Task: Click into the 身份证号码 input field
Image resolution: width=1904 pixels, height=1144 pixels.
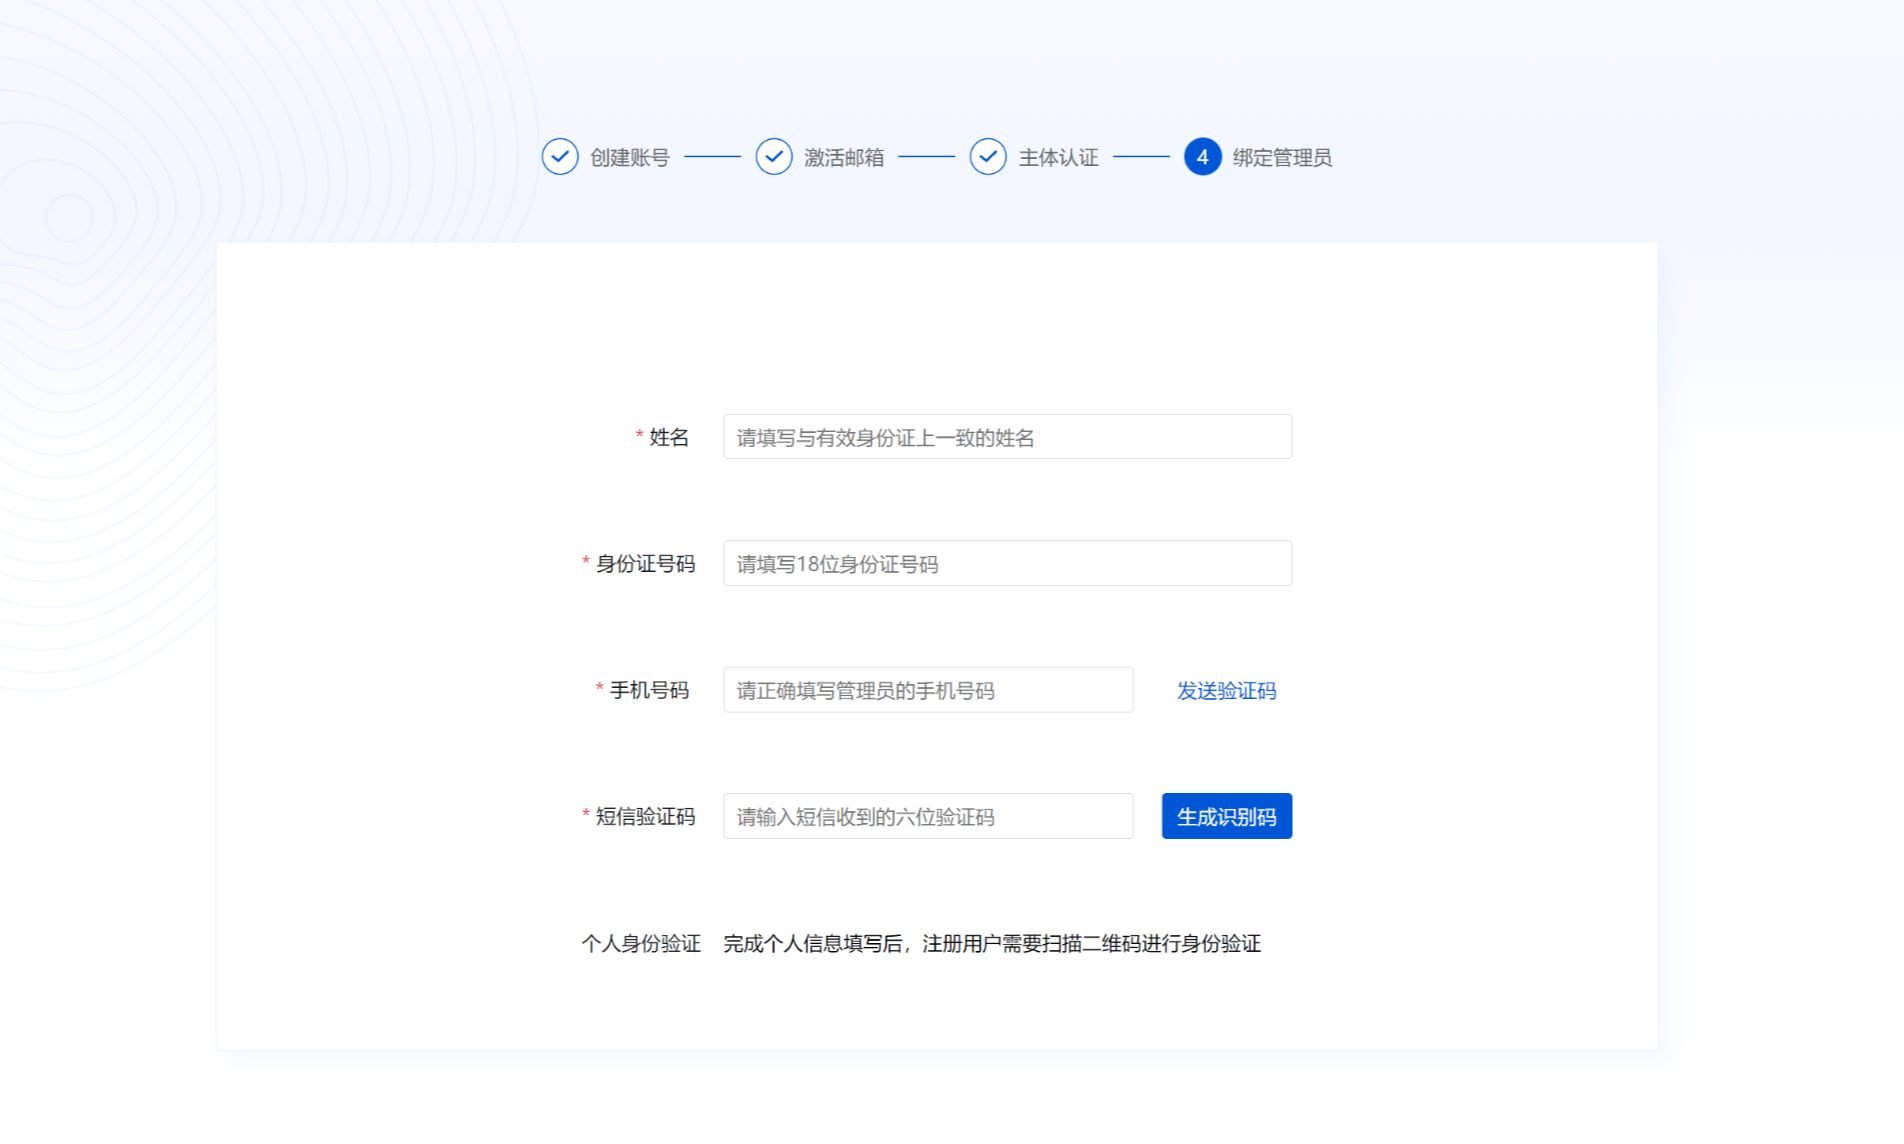Action: (1007, 564)
